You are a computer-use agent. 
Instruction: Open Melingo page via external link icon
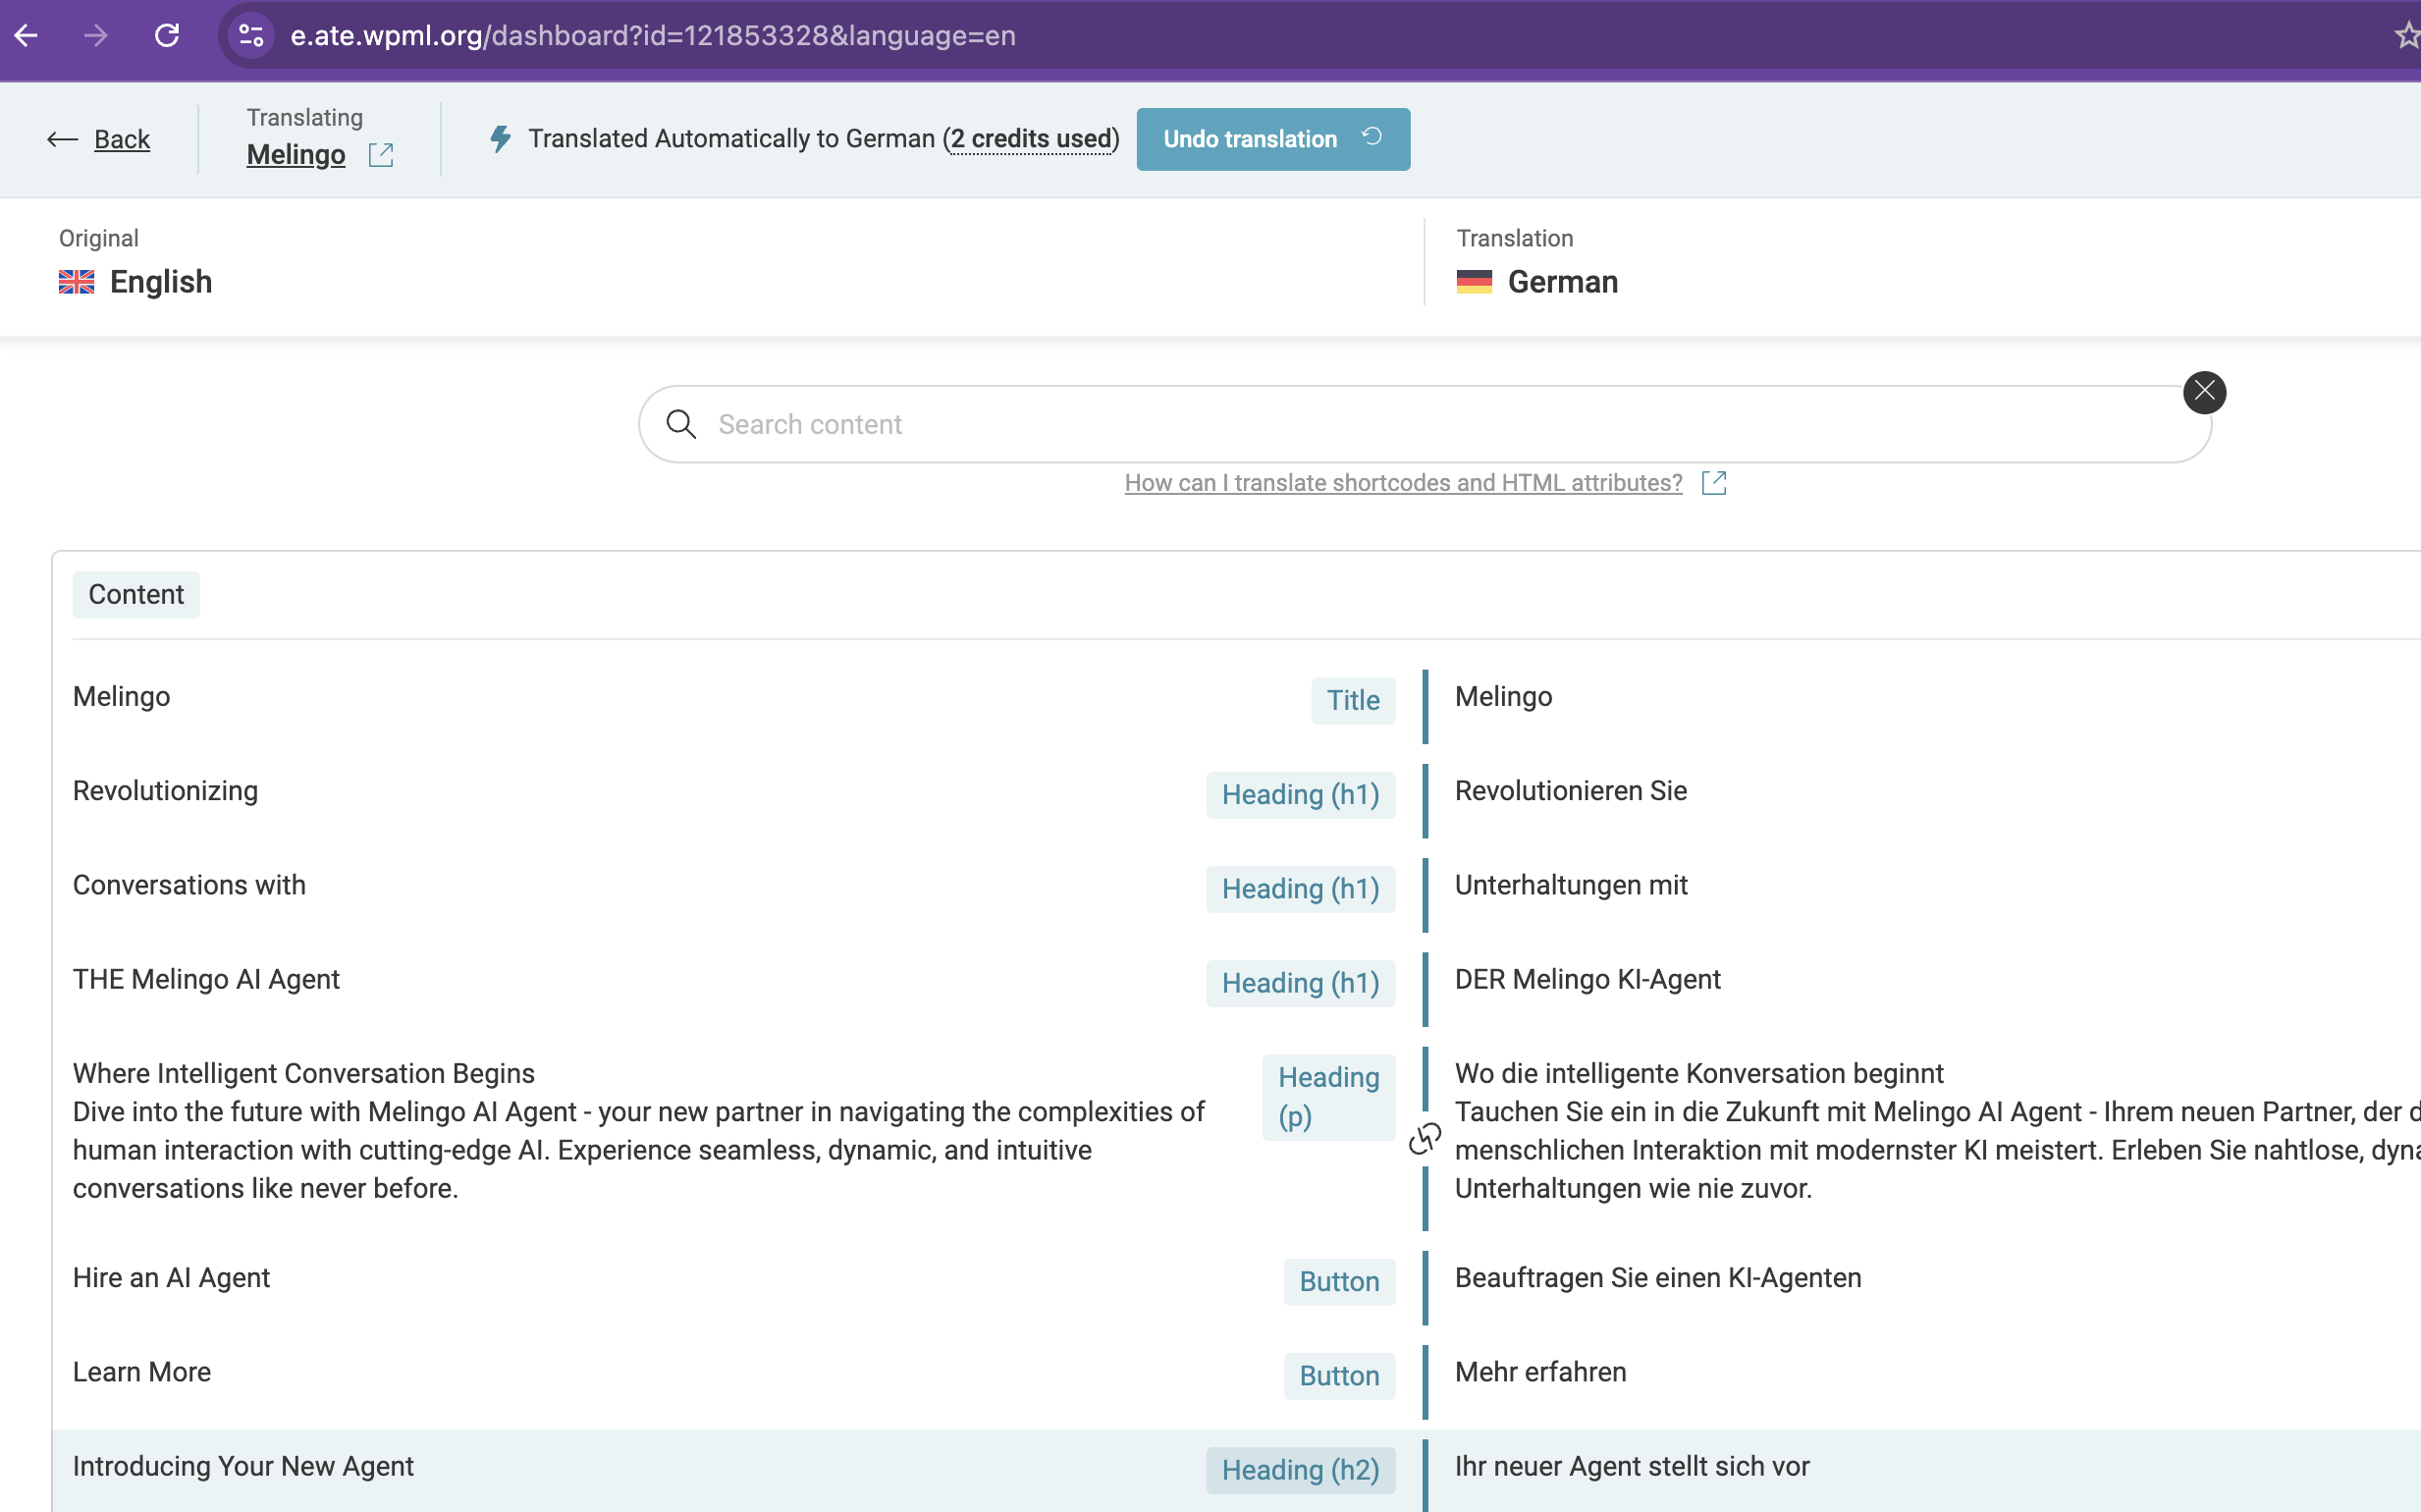[x=381, y=155]
